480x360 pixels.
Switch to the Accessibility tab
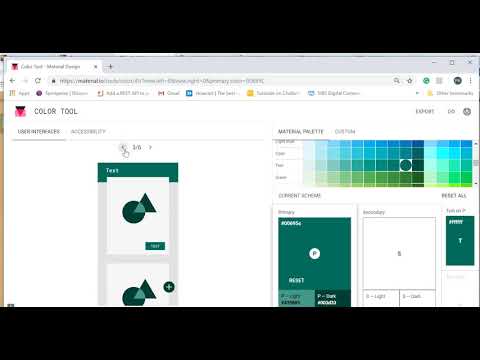[88, 132]
